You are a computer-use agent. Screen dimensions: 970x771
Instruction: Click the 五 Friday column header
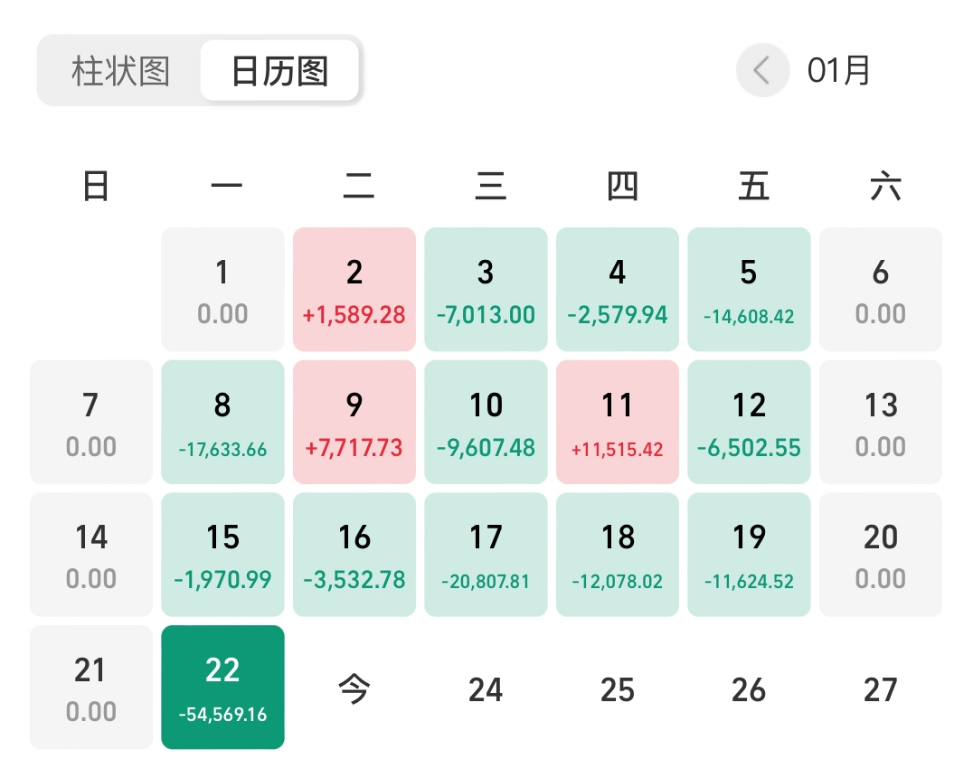pos(753,186)
